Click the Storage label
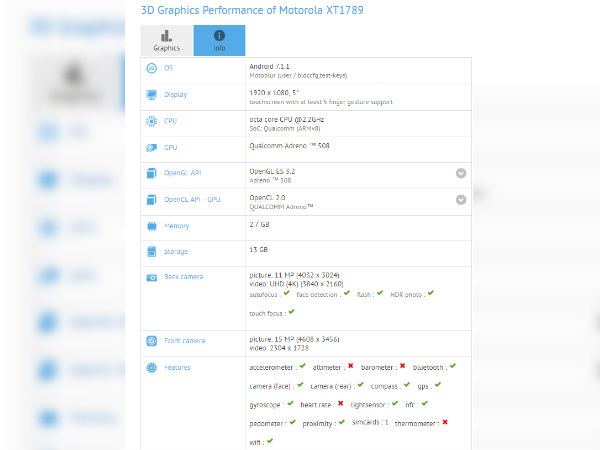 pos(176,252)
